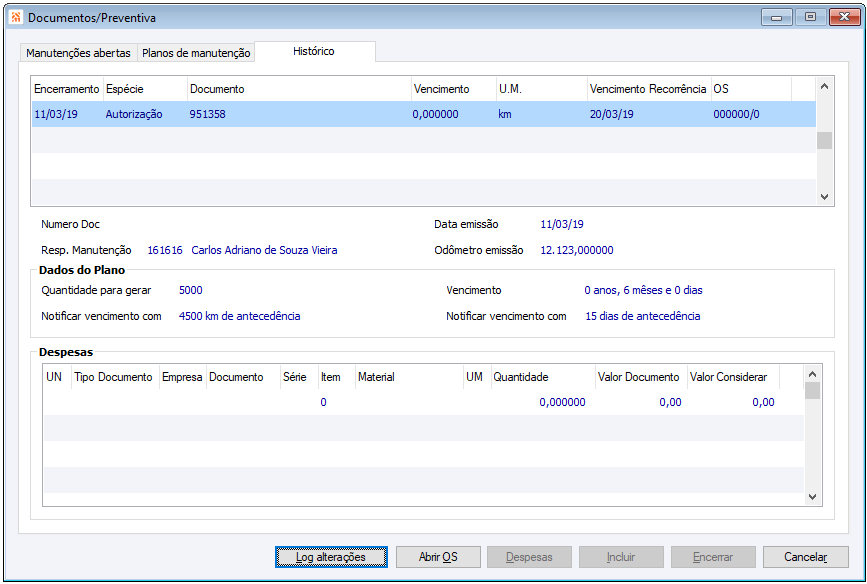Select the first row in Despesas grid
The height and width of the screenshot is (584, 867).
point(400,402)
